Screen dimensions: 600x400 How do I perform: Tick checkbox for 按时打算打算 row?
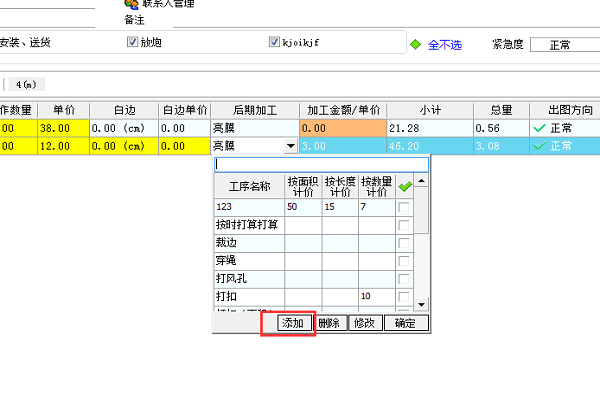403,225
